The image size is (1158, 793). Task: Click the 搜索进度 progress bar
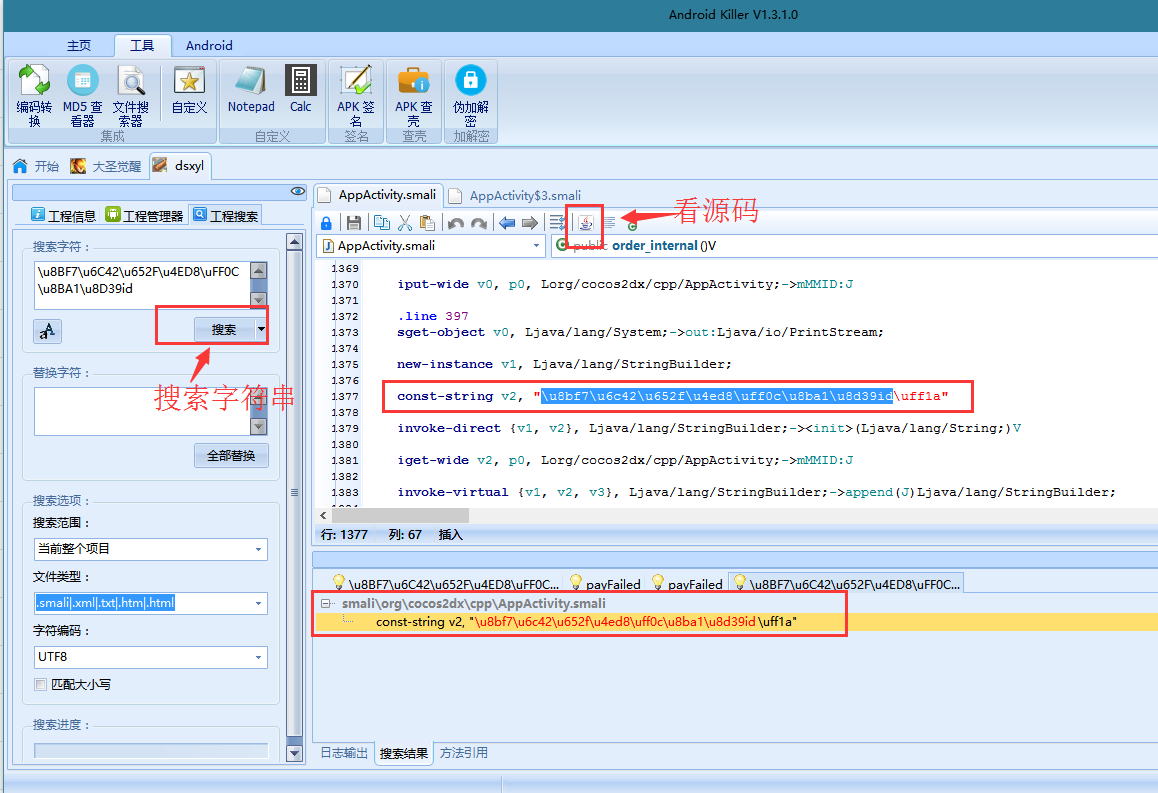(151, 751)
